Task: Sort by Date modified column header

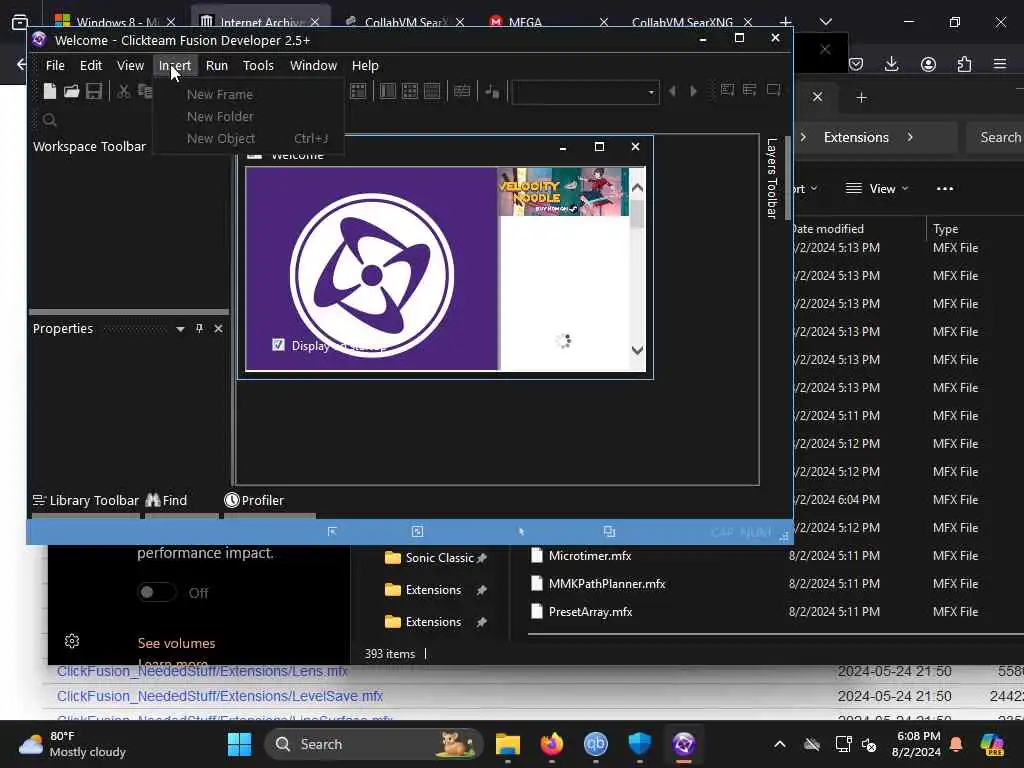Action: click(827, 229)
